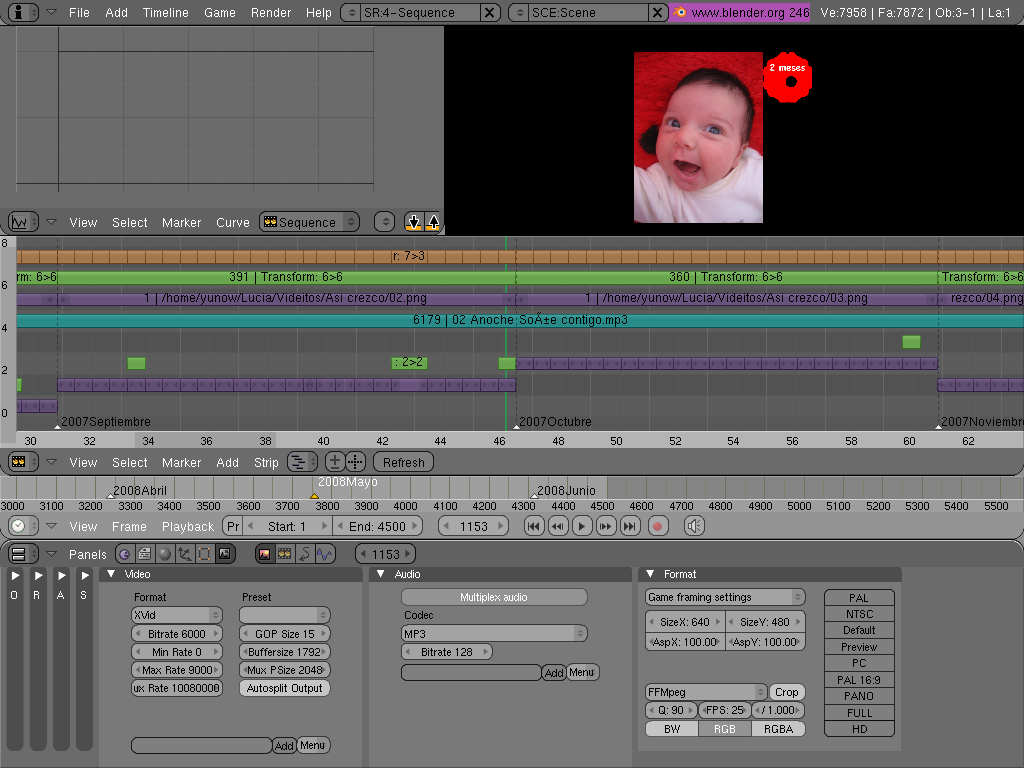
Task: Open the XVid format dropdown
Action: 177,615
